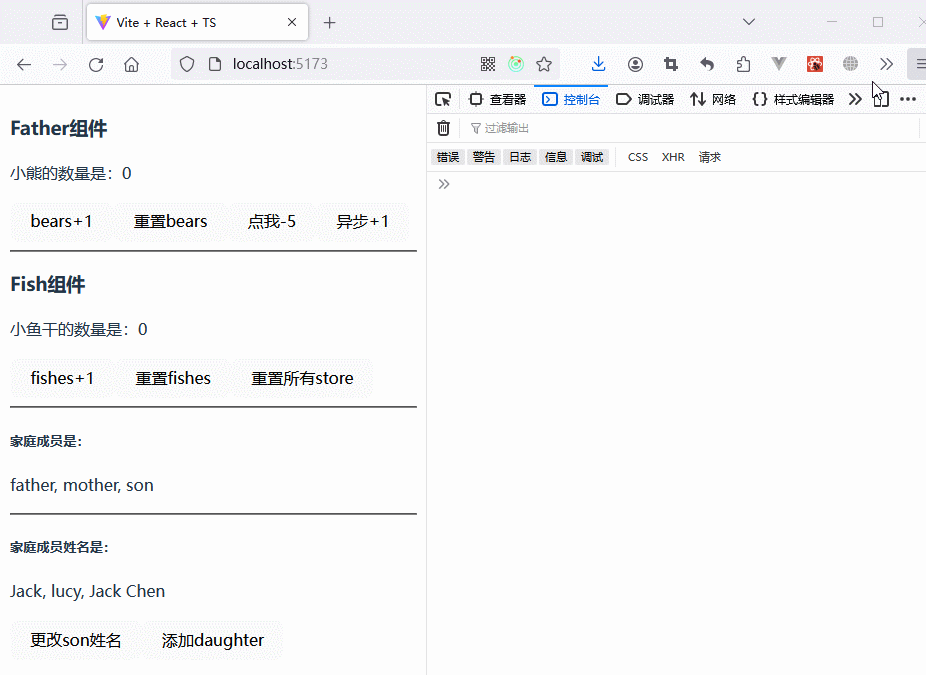The width and height of the screenshot is (926, 675).
Task: Open DevTools three-dot options menu
Action: (908, 99)
